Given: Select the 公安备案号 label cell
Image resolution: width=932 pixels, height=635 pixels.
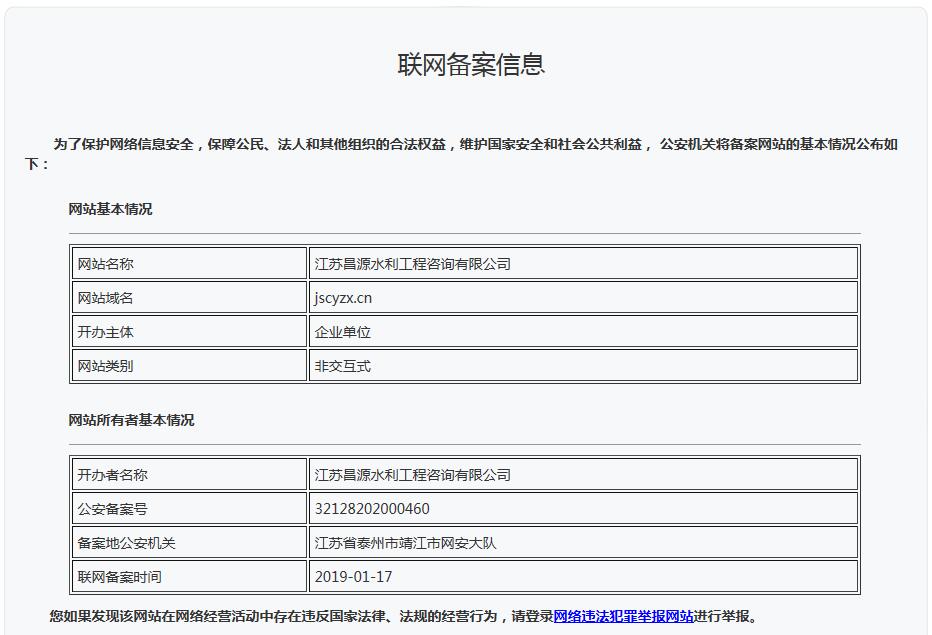Looking at the screenshot, I should [x=112, y=509].
